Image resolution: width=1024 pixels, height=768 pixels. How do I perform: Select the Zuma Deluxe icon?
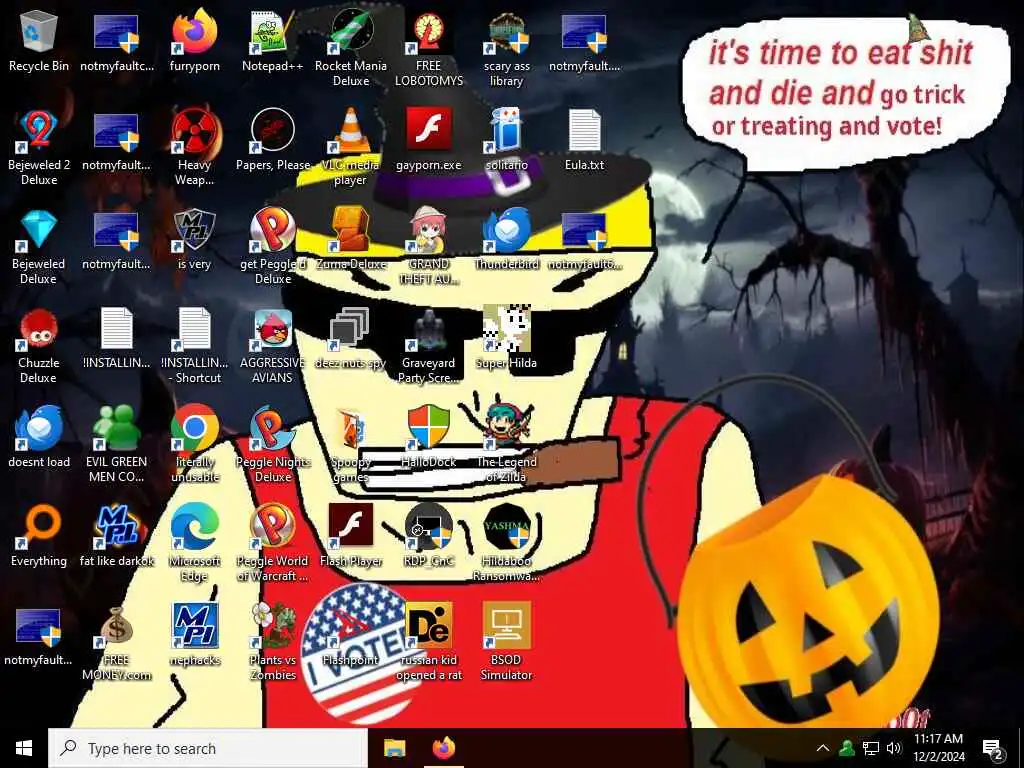(351, 231)
